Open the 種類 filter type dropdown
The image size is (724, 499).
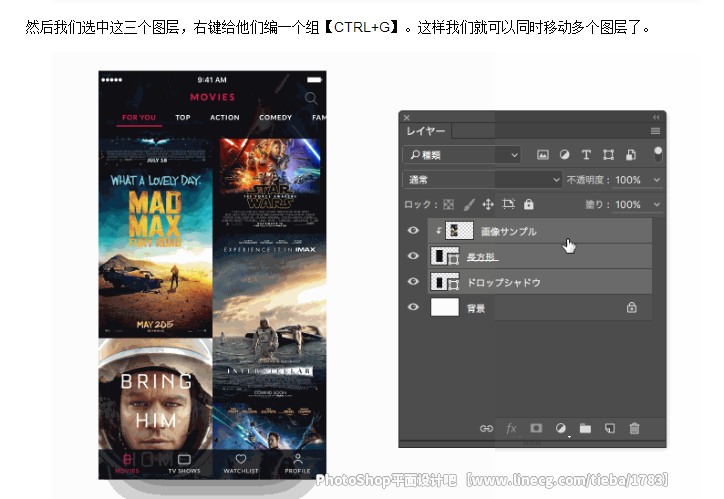pos(462,155)
